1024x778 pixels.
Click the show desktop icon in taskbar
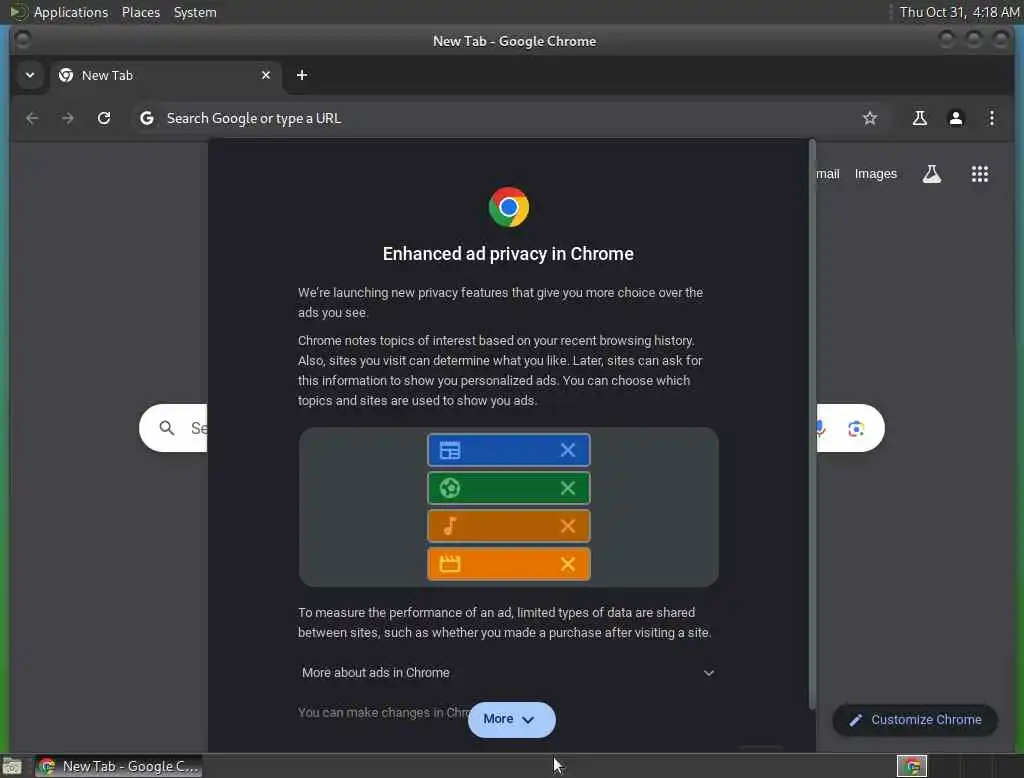12,766
